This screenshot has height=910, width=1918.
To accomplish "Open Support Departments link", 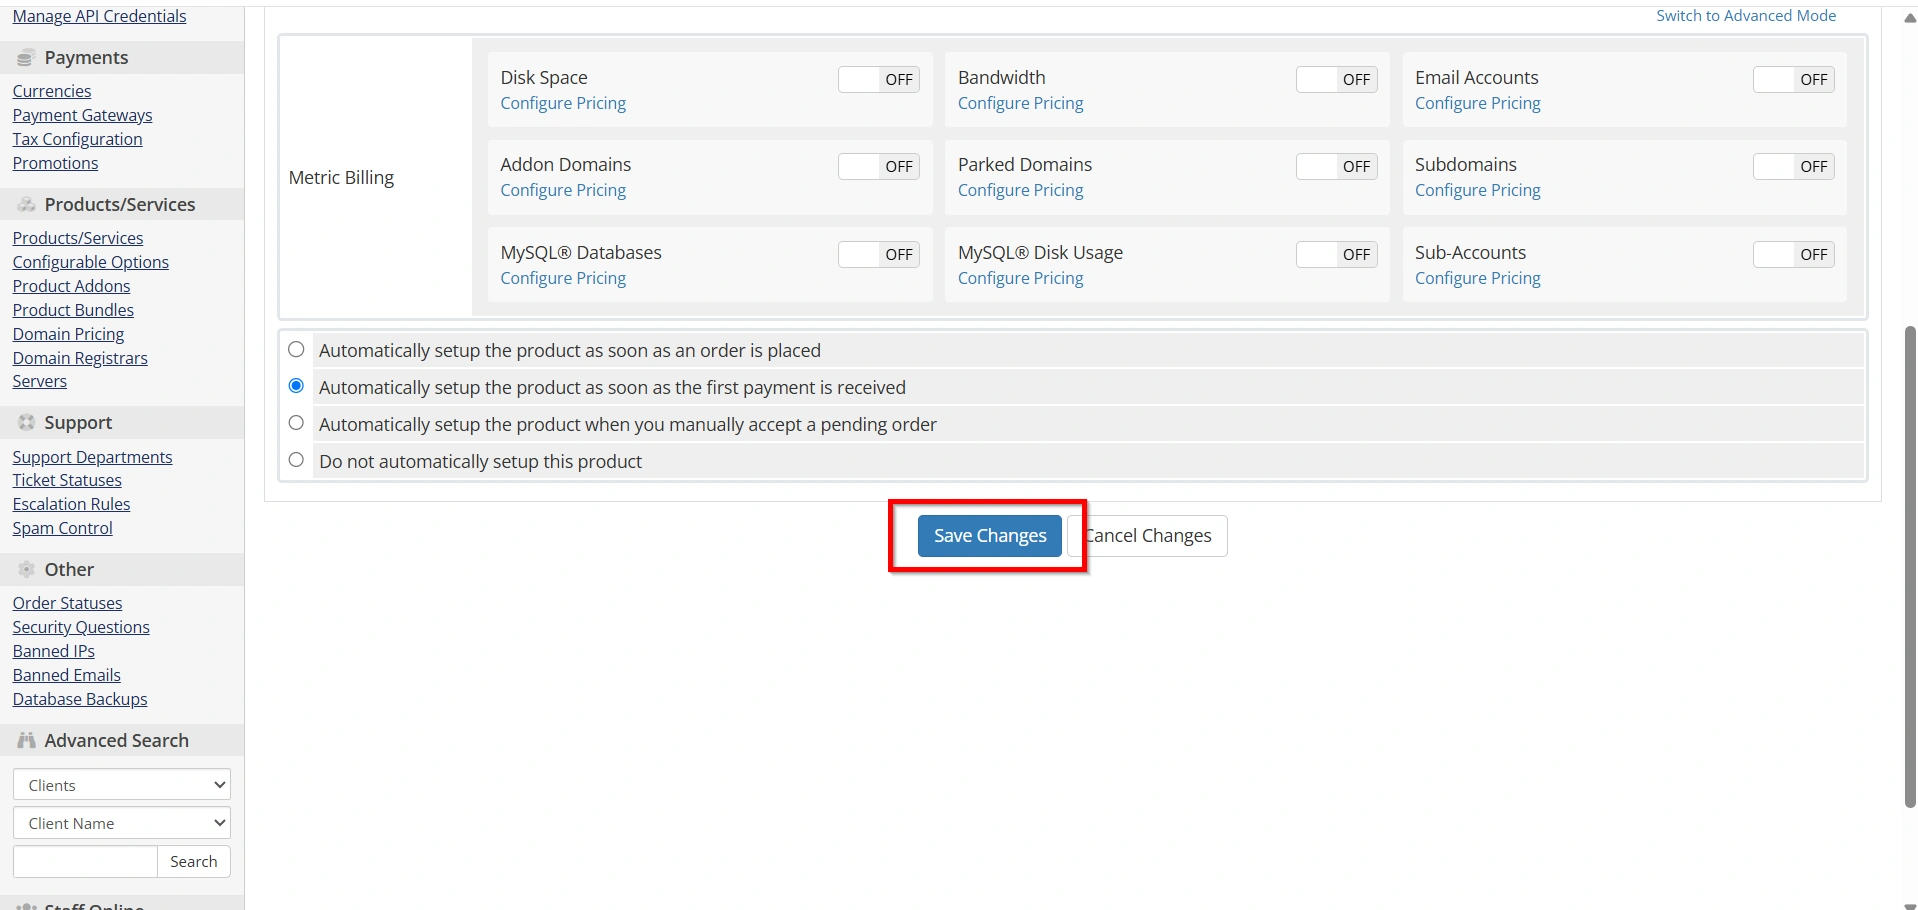I will point(92,457).
